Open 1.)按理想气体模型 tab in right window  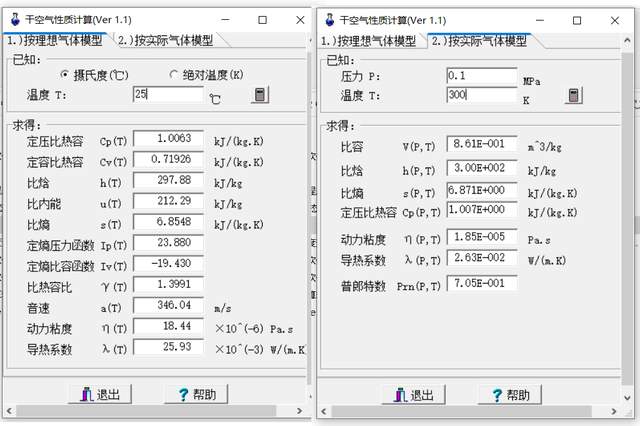pyautogui.click(x=368, y=41)
